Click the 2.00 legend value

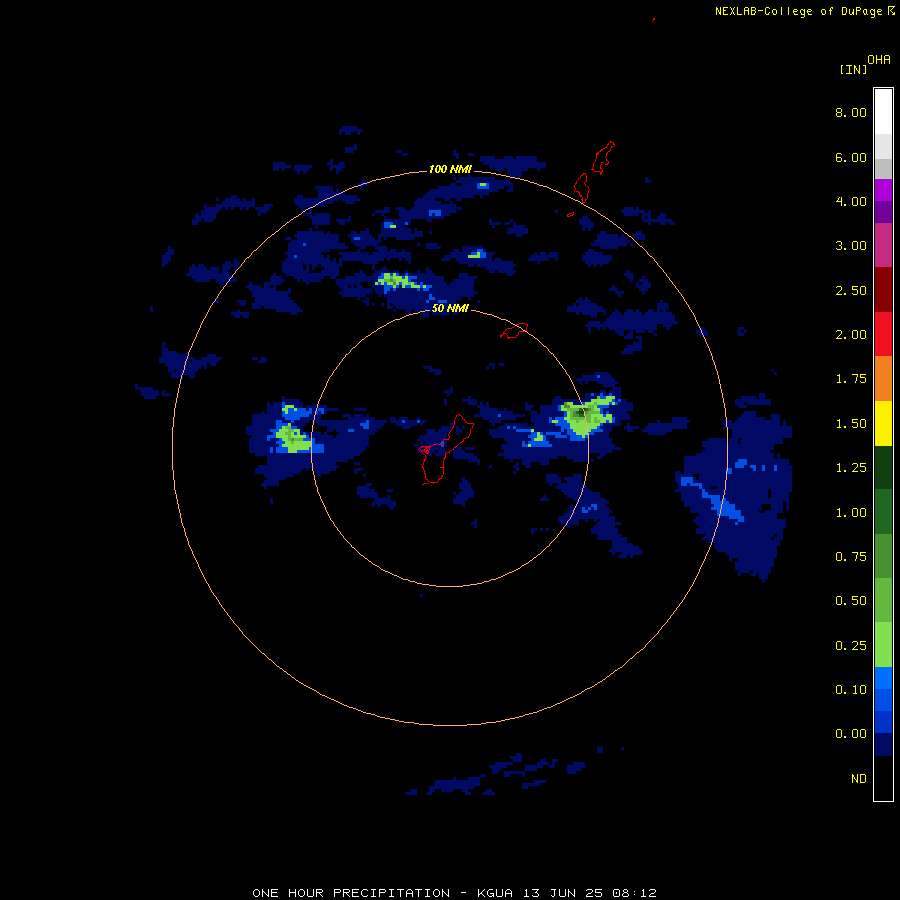pyautogui.click(x=851, y=335)
